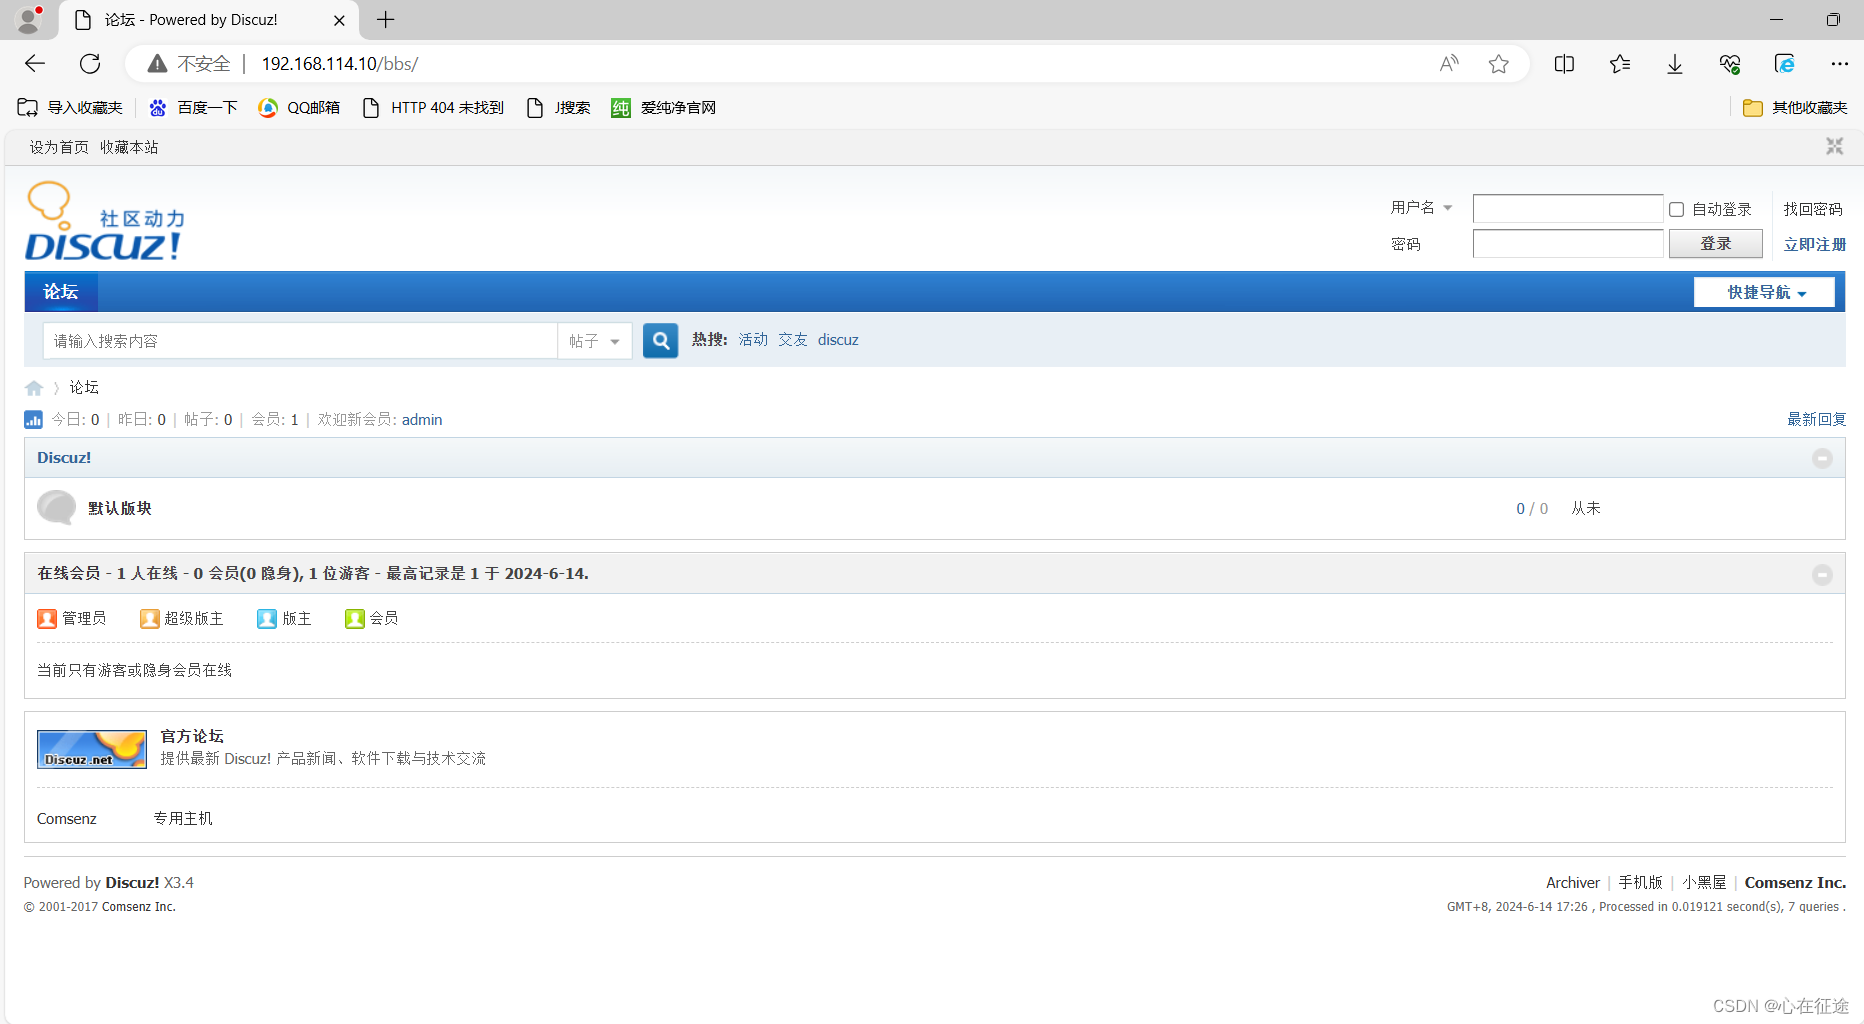Click the 登录 login button
Viewport: 1864px width, 1024px height.
point(1715,244)
